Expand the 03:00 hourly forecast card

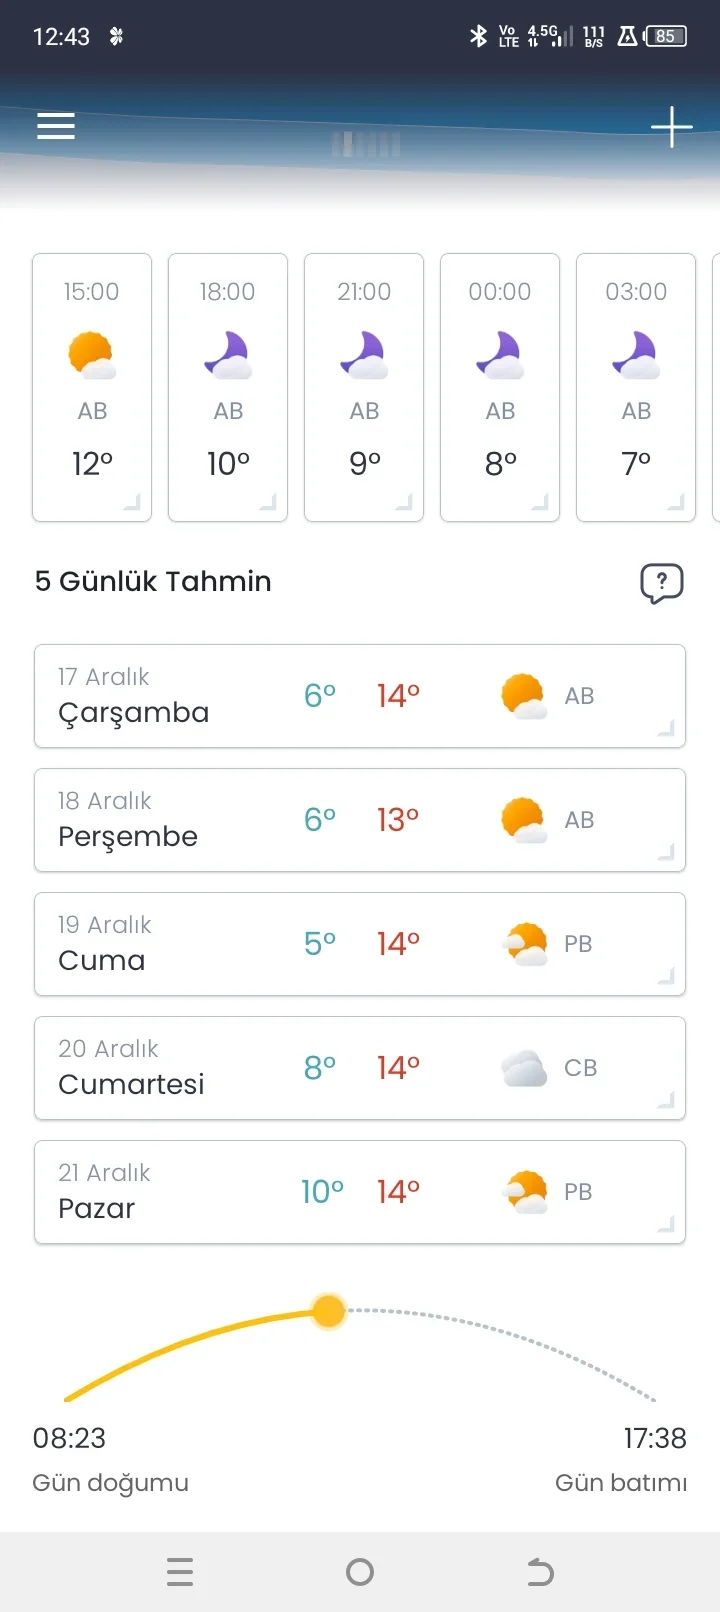636,388
